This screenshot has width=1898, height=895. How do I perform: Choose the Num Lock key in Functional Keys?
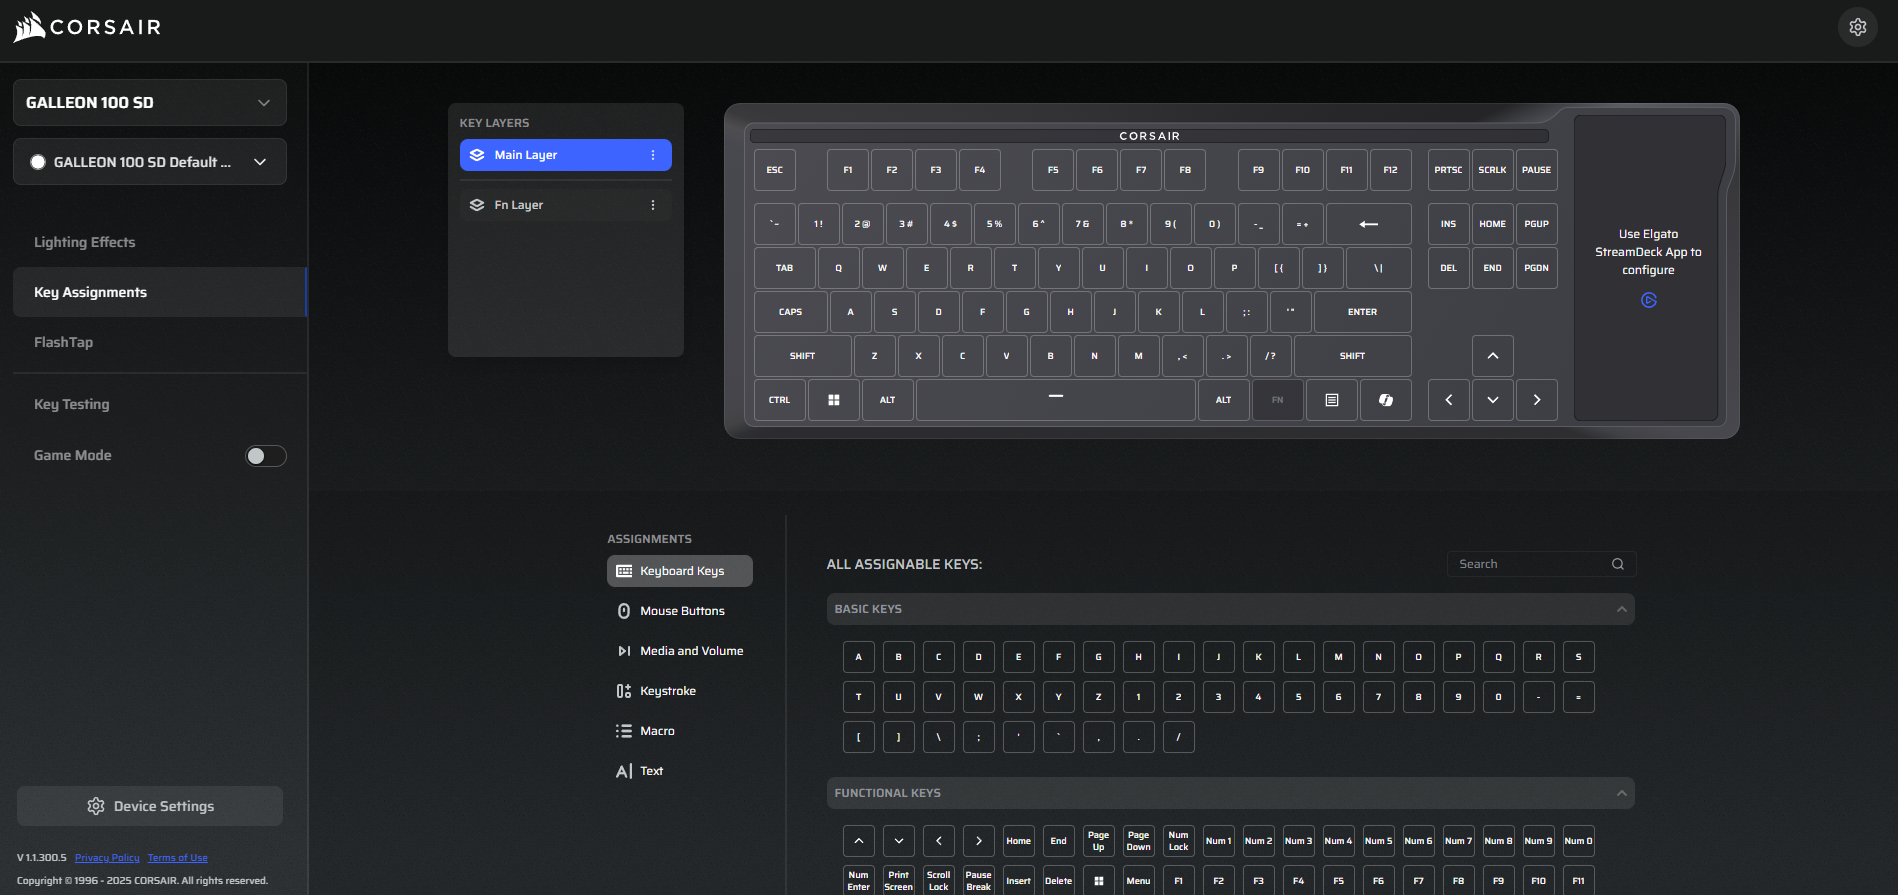(1178, 841)
